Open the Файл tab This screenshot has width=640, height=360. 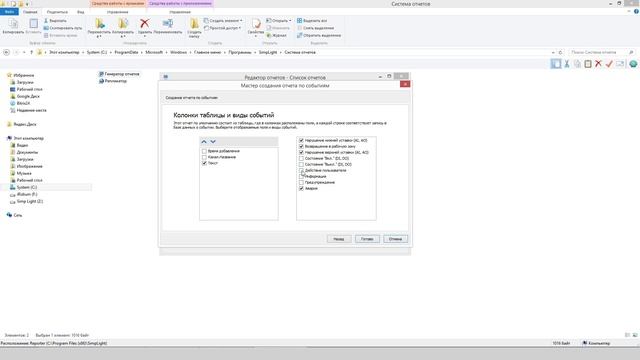tap(9, 12)
